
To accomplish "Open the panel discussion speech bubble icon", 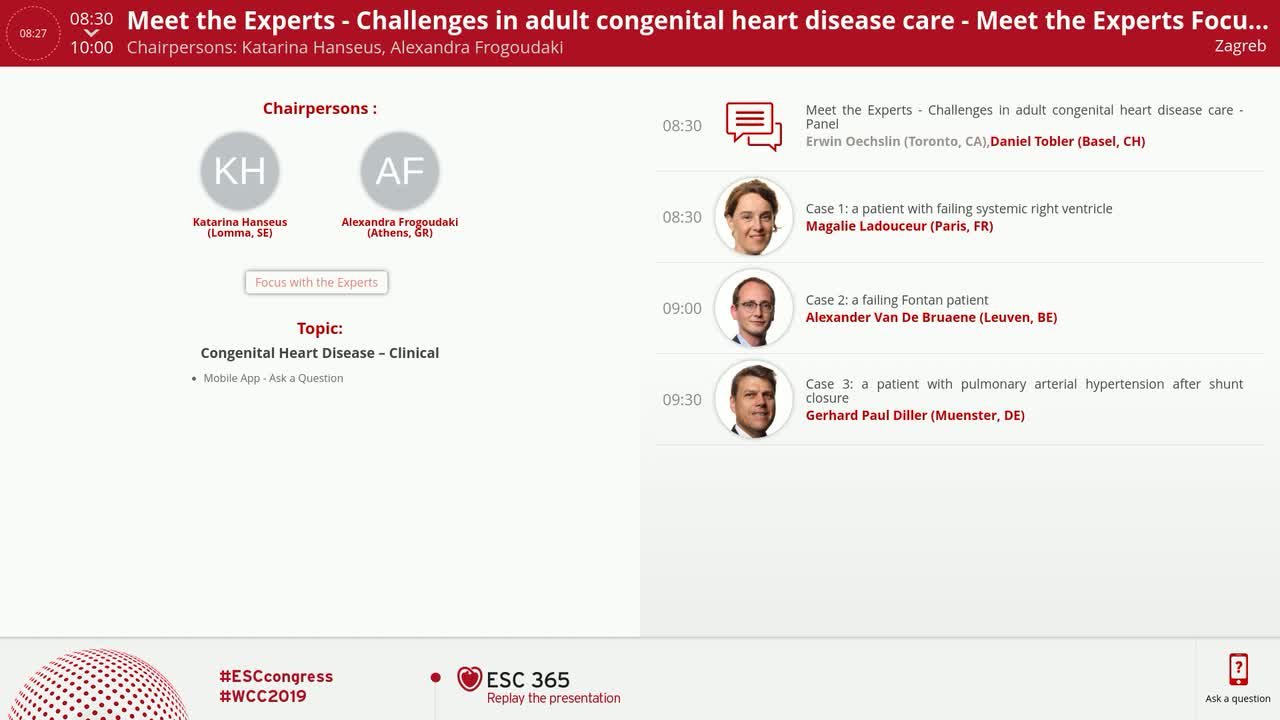I will 753,126.
